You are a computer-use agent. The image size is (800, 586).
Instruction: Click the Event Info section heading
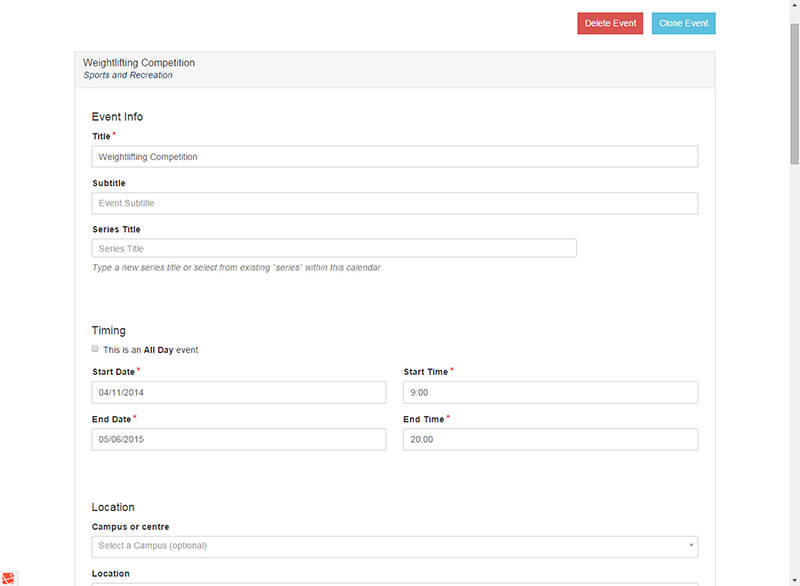(117, 117)
